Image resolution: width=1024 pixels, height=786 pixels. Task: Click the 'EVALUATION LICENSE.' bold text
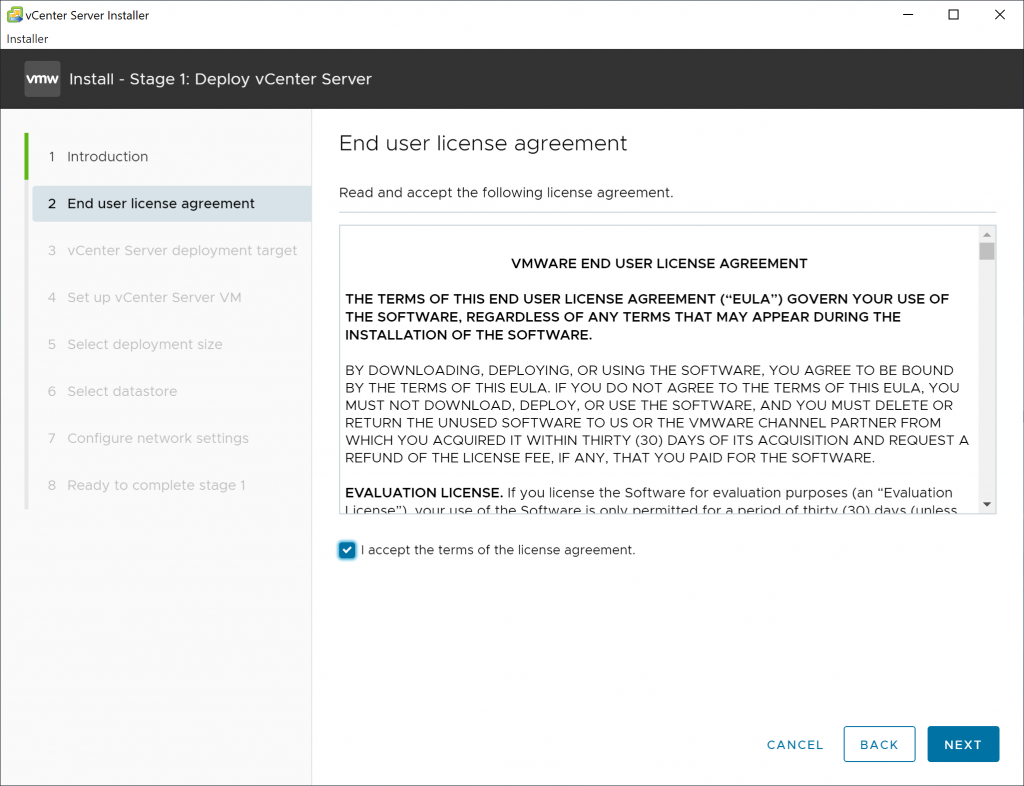(x=424, y=493)
